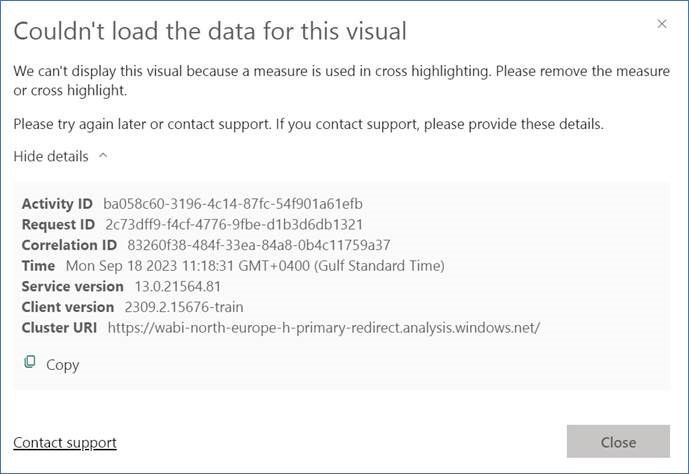Screen dimensions: 689x474
Task: Select the Request ID value text
Action: click(234, 224)
